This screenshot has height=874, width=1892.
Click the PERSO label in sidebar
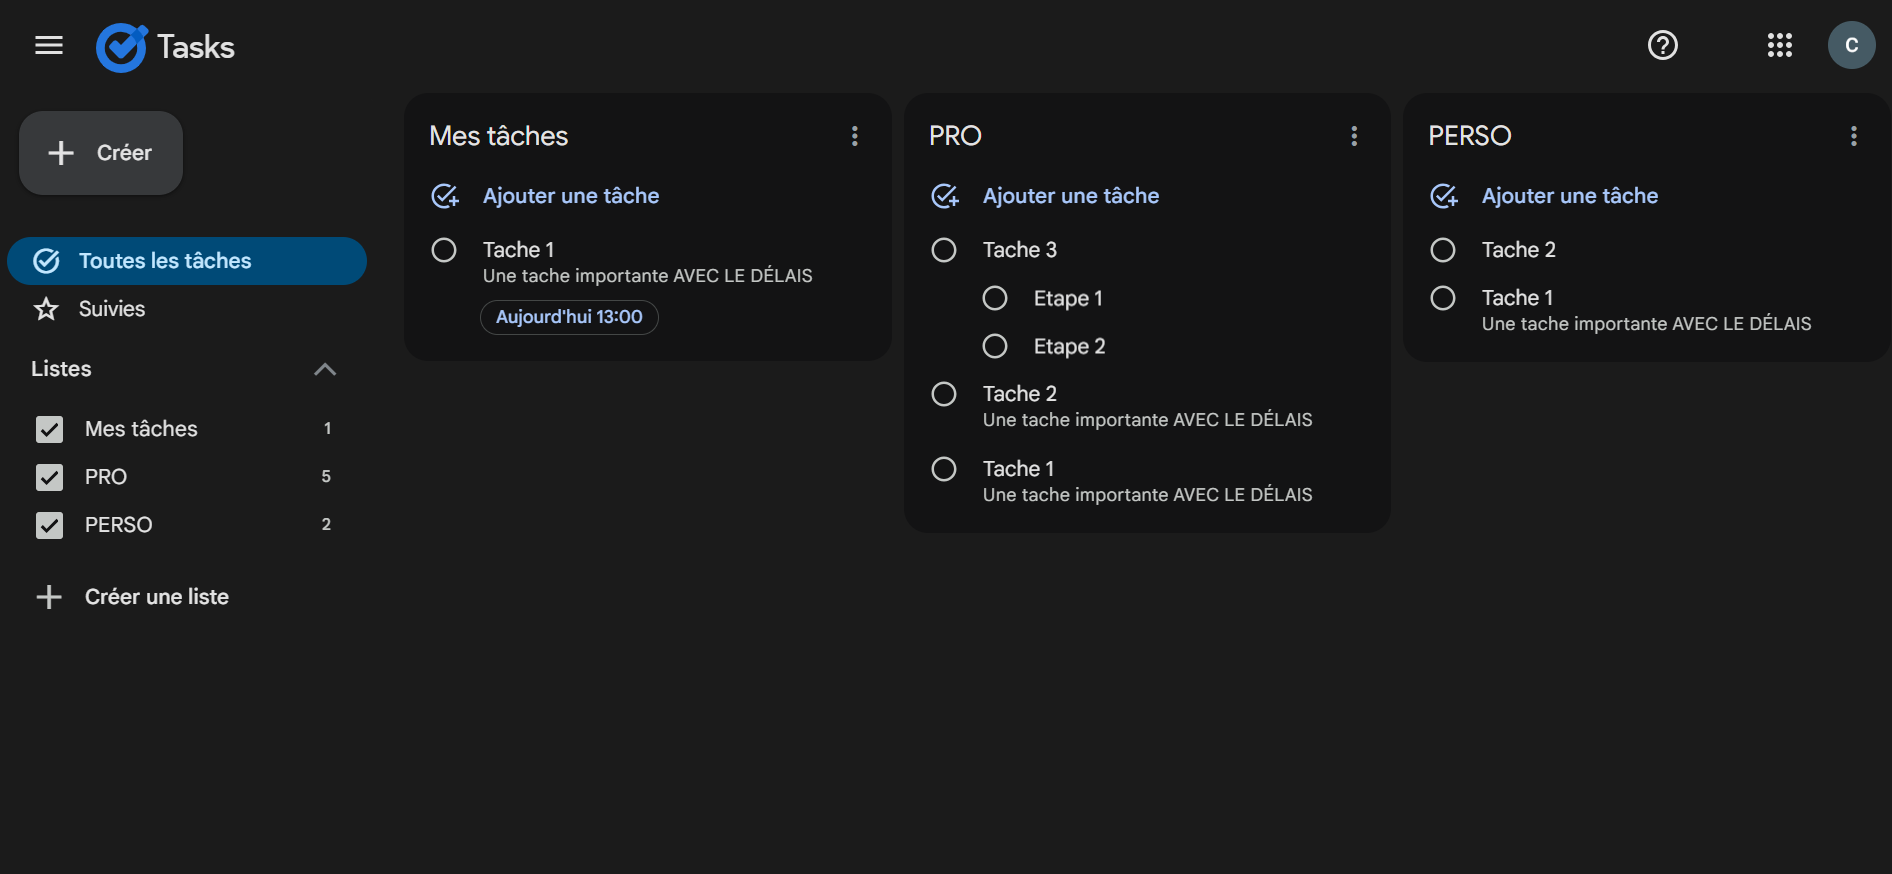coord(118,525)
